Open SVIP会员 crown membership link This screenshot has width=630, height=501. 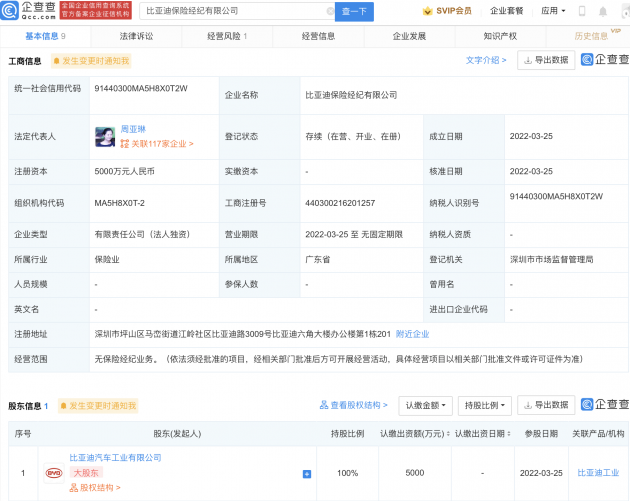pyautogui.click(x=447, y=11)
